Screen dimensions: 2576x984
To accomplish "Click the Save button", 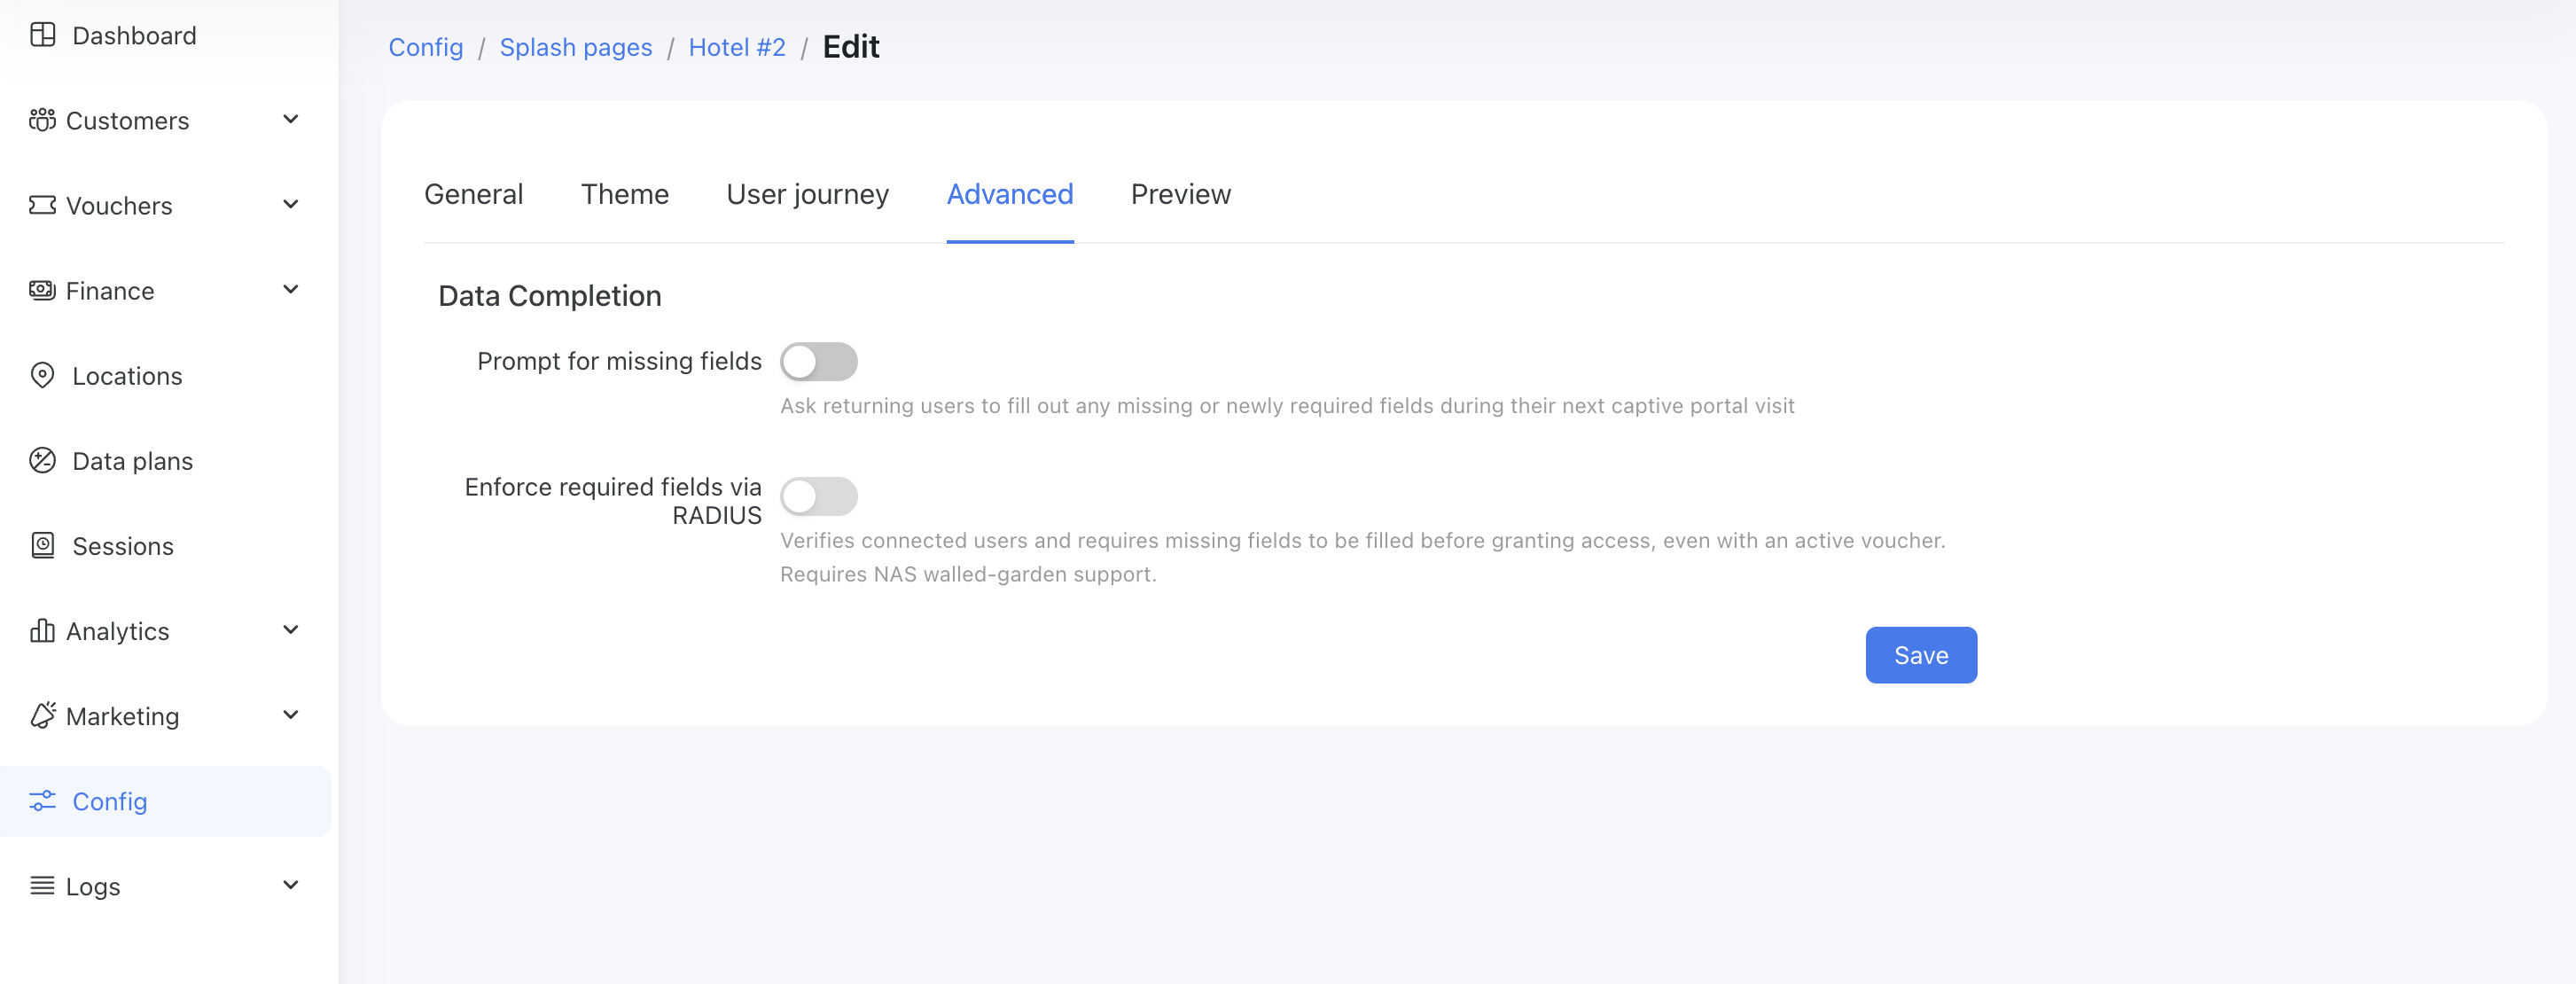I will click(1921, 655).
